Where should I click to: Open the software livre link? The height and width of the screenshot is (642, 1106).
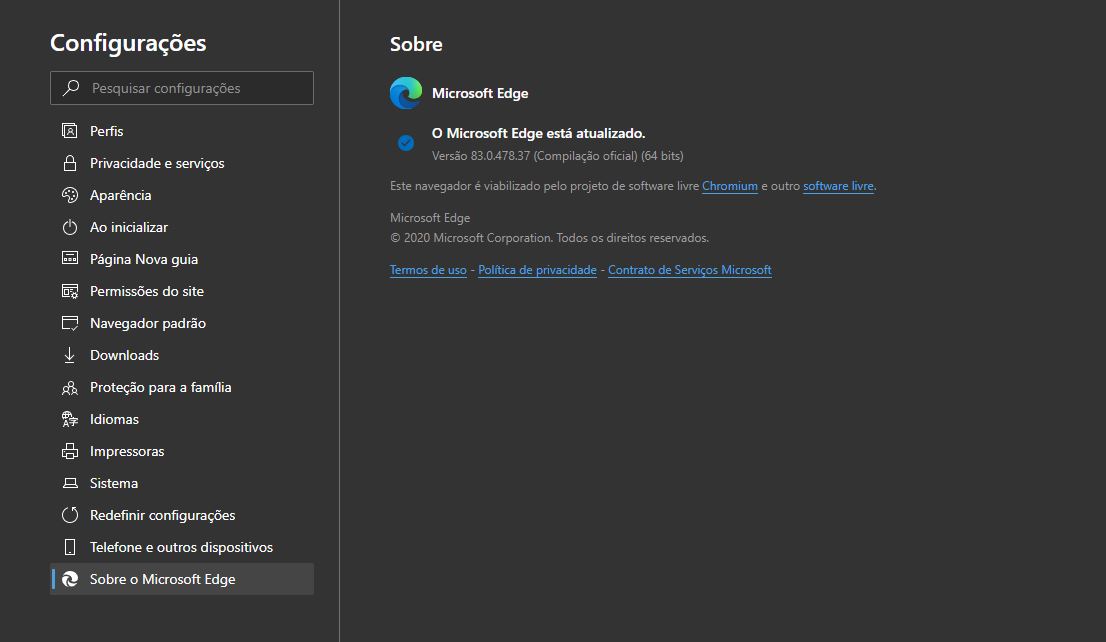coord(838,186)
